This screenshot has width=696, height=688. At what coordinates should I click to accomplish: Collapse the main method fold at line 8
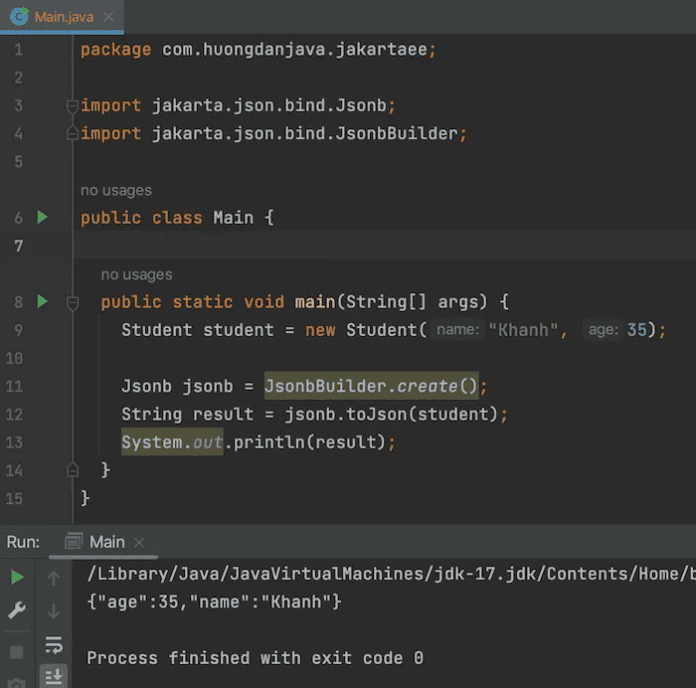[x=71, y=302]
